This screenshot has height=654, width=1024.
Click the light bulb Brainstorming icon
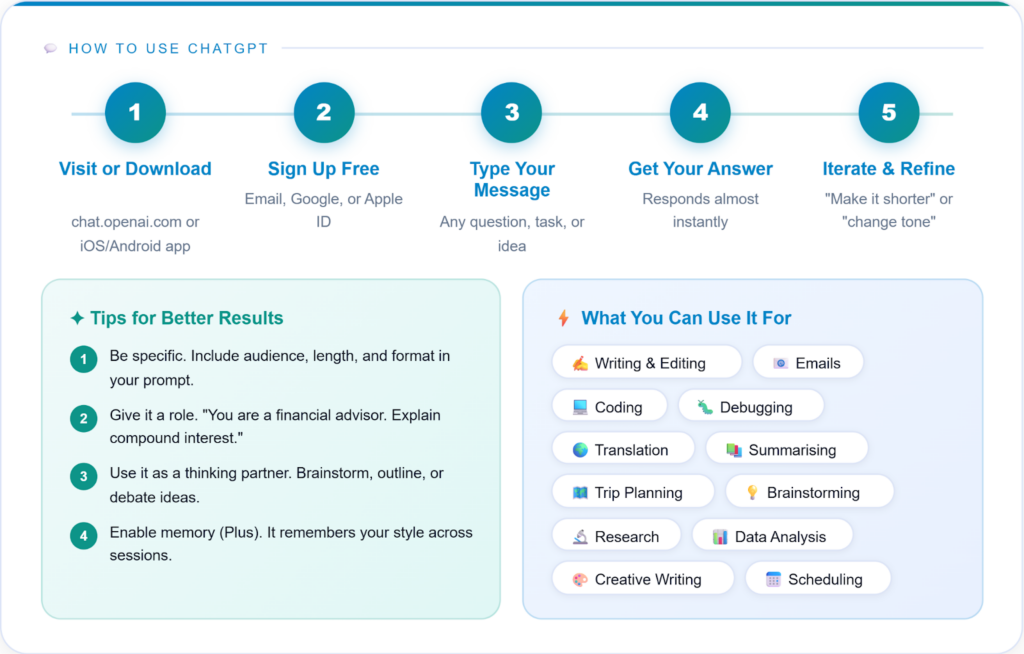click(752, 492)
